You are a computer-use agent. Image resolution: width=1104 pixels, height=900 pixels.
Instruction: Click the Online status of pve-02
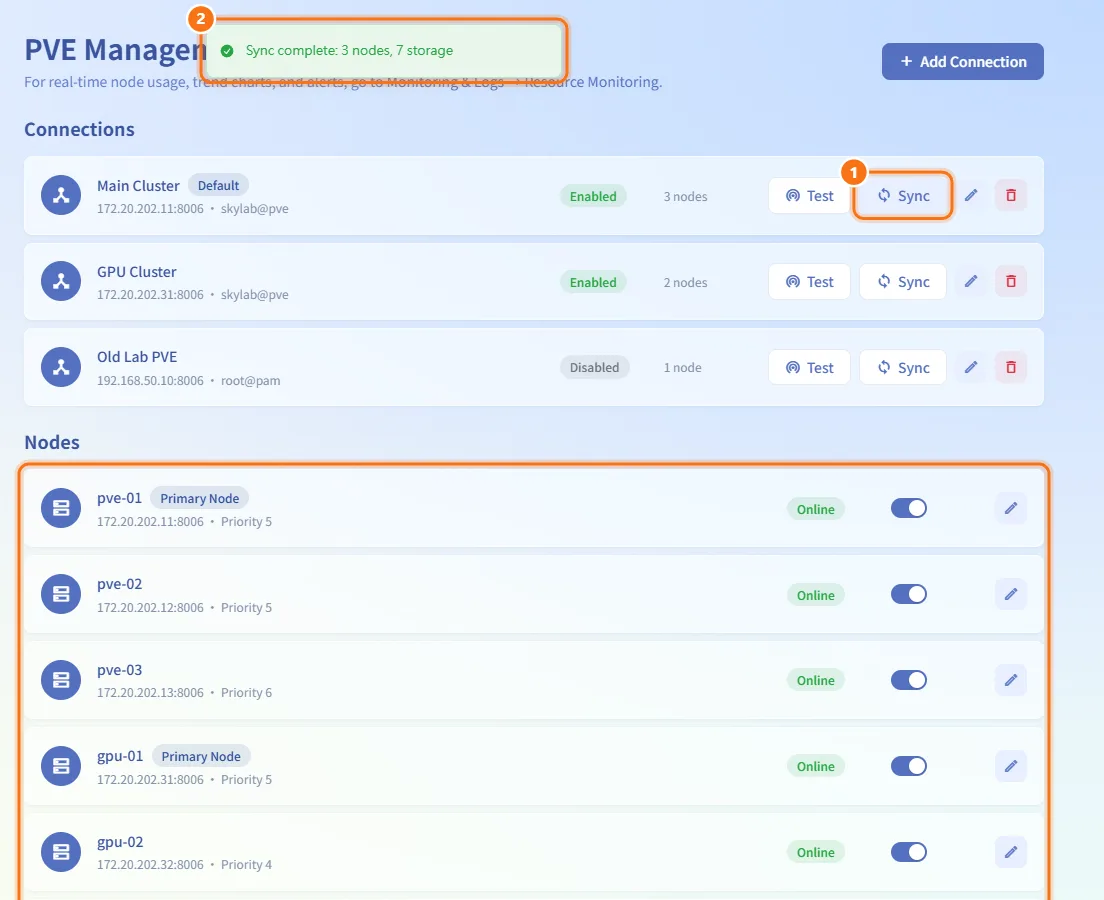click(815, 595)
